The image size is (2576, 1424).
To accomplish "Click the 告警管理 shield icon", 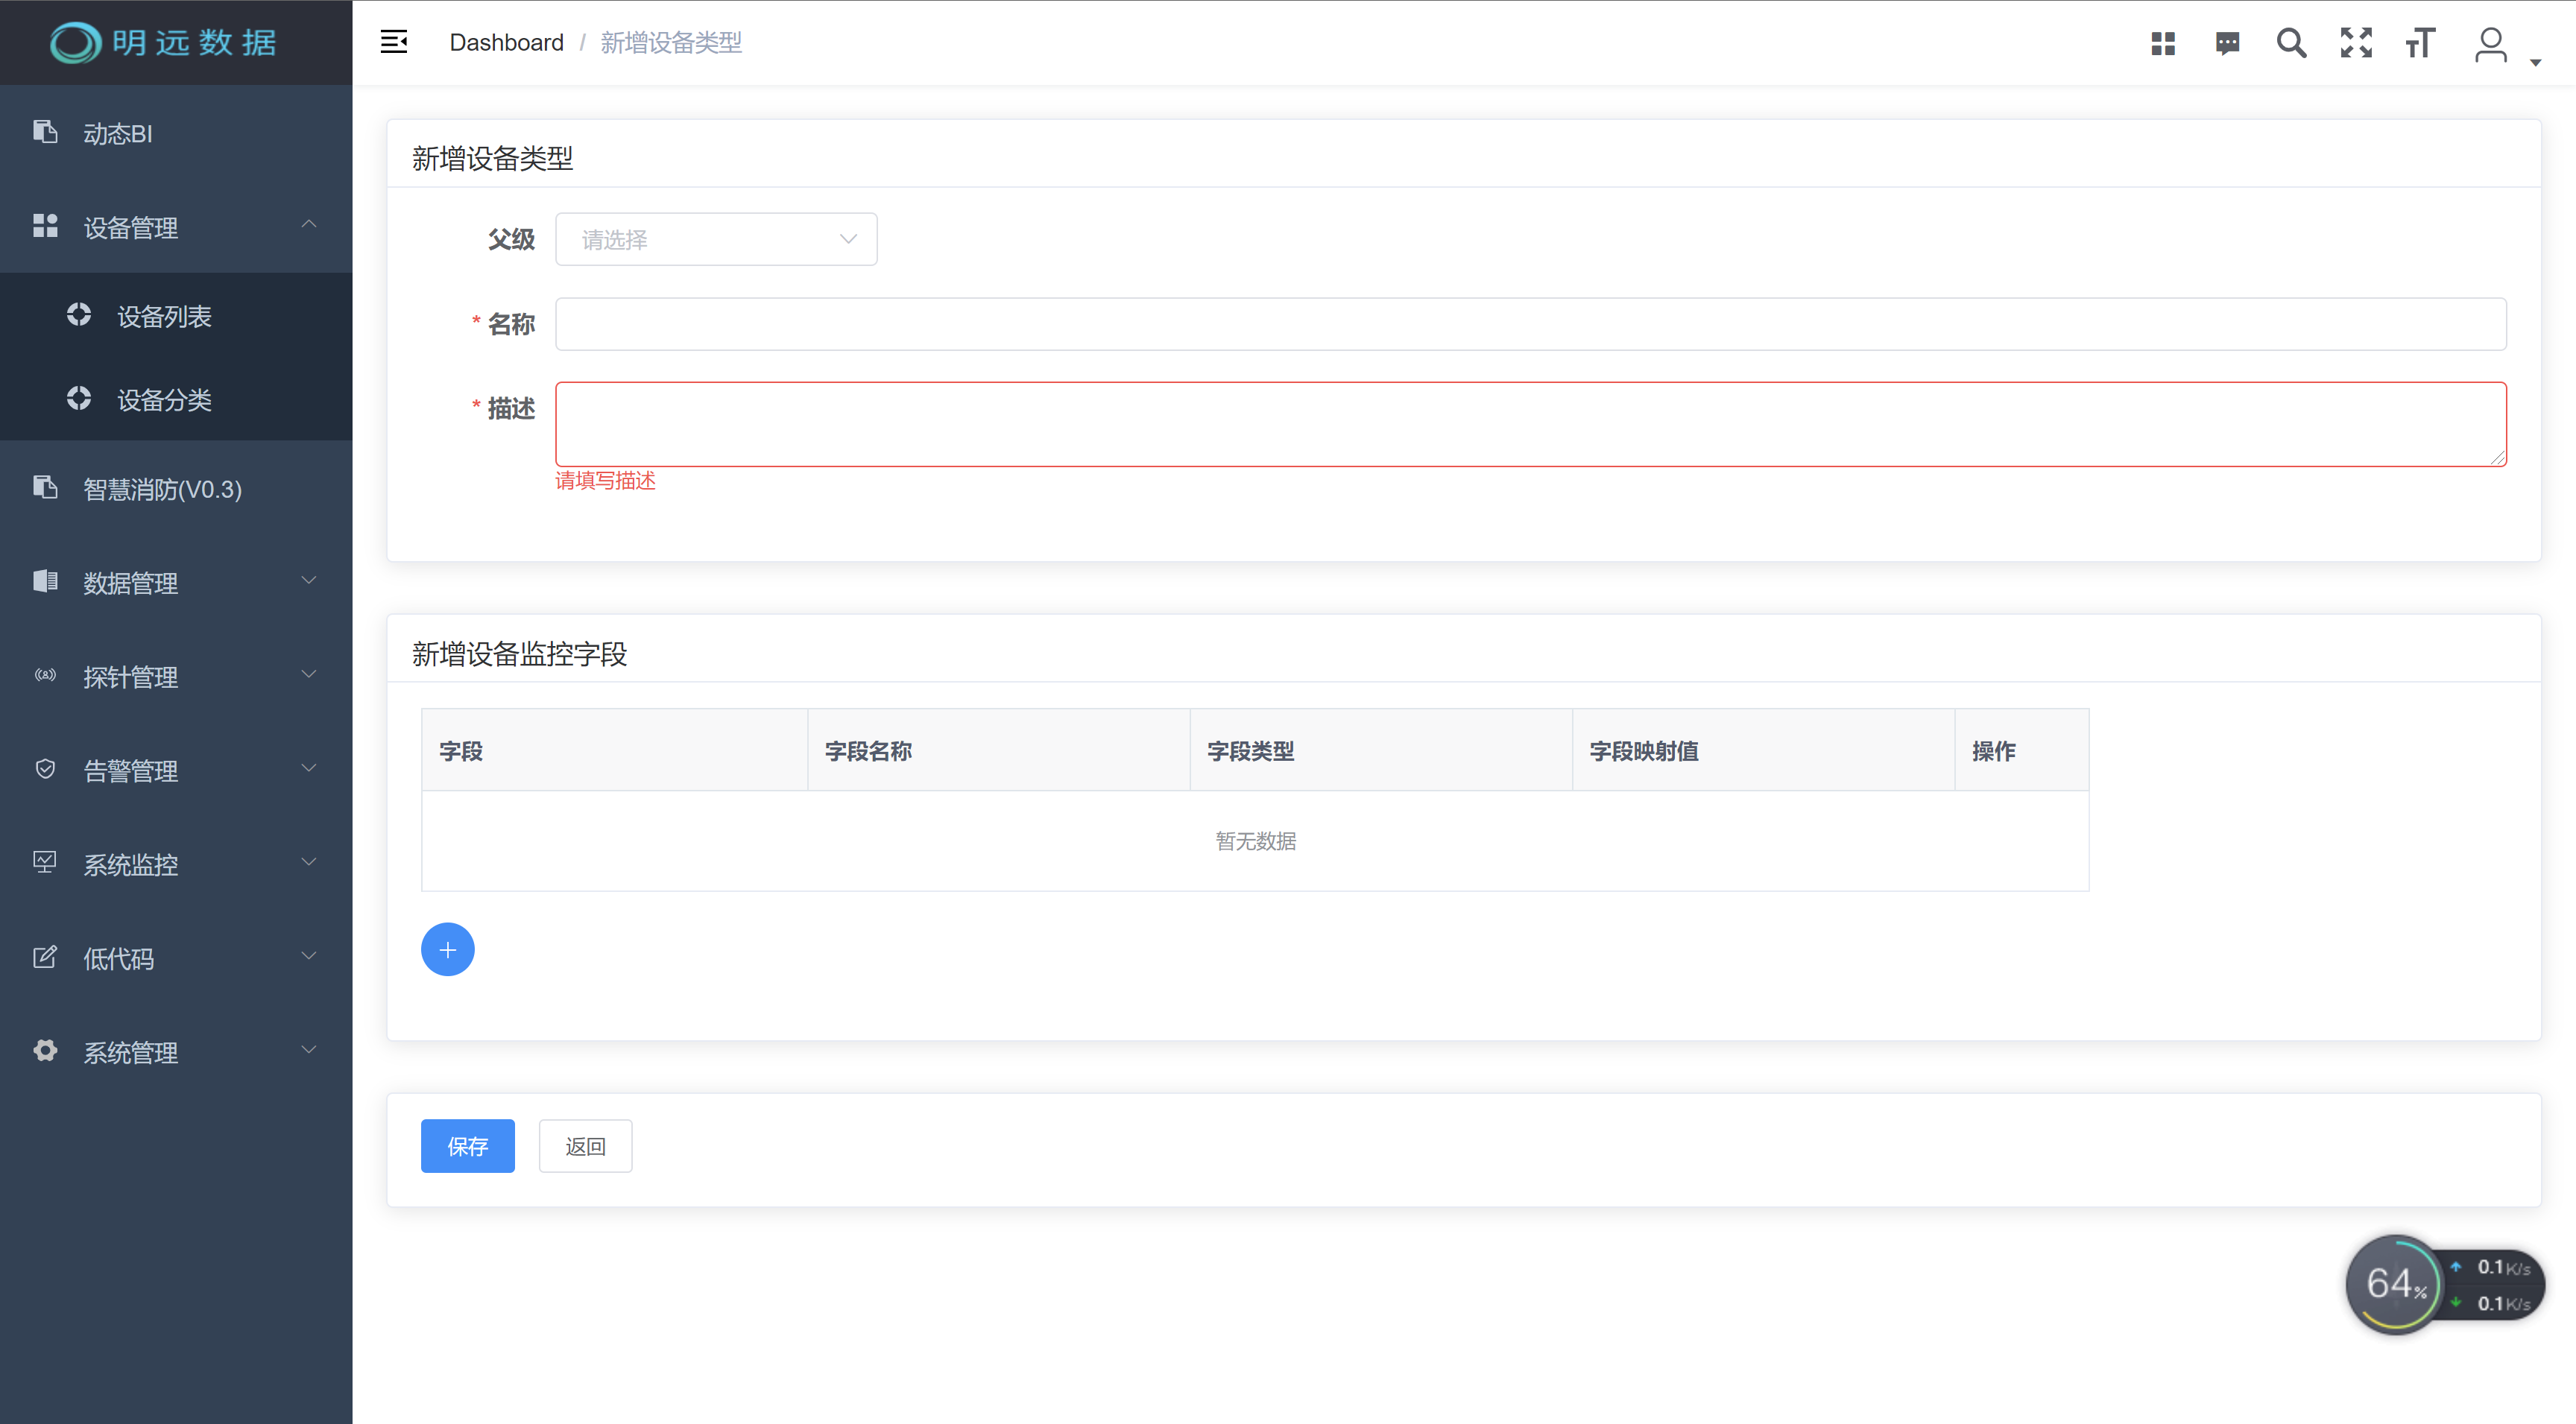I will 45,769.
